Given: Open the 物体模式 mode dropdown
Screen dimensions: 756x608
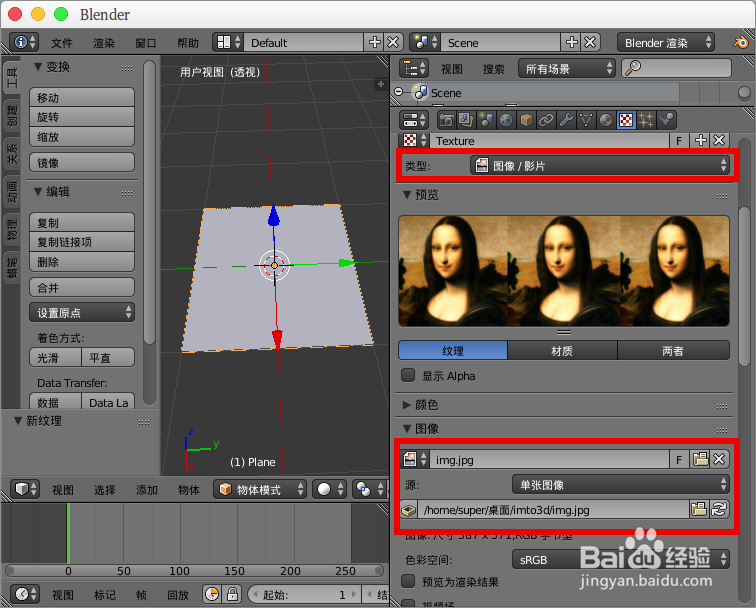Looking at the screenshot, I should pyautogui.click(x=260, y=489).
